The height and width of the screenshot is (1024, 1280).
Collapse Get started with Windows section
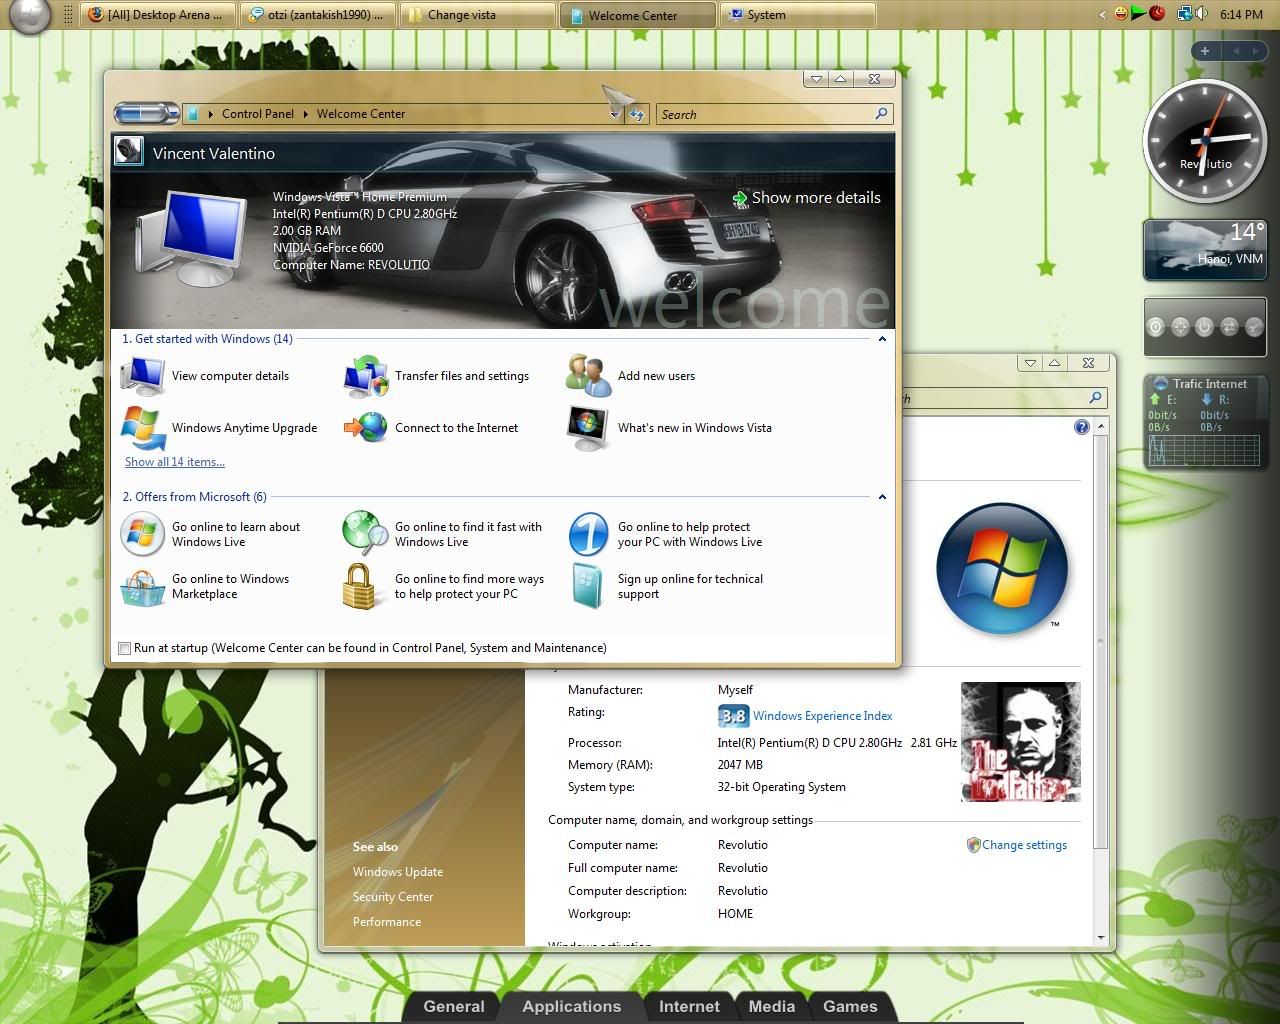(882, 339)
